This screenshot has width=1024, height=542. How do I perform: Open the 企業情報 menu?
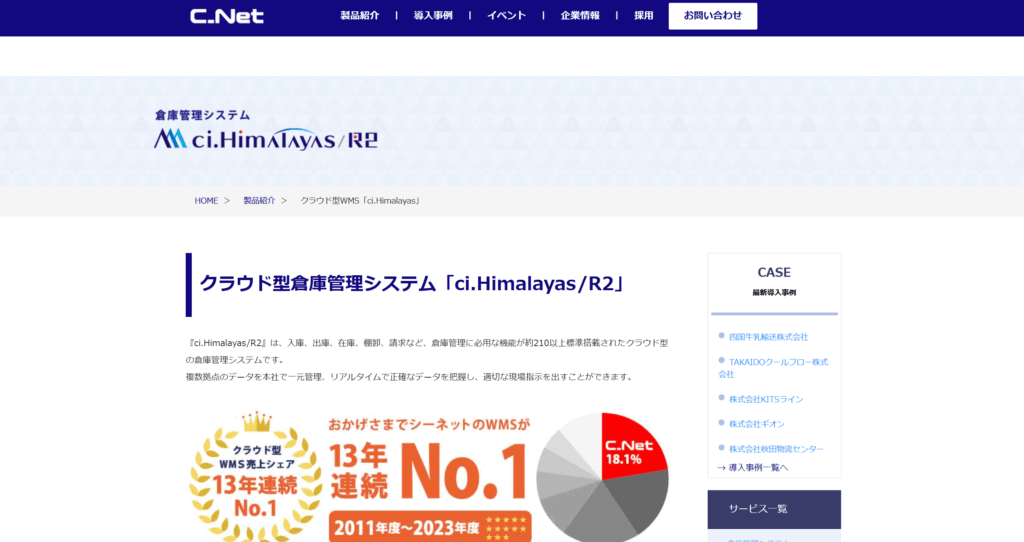580,16
